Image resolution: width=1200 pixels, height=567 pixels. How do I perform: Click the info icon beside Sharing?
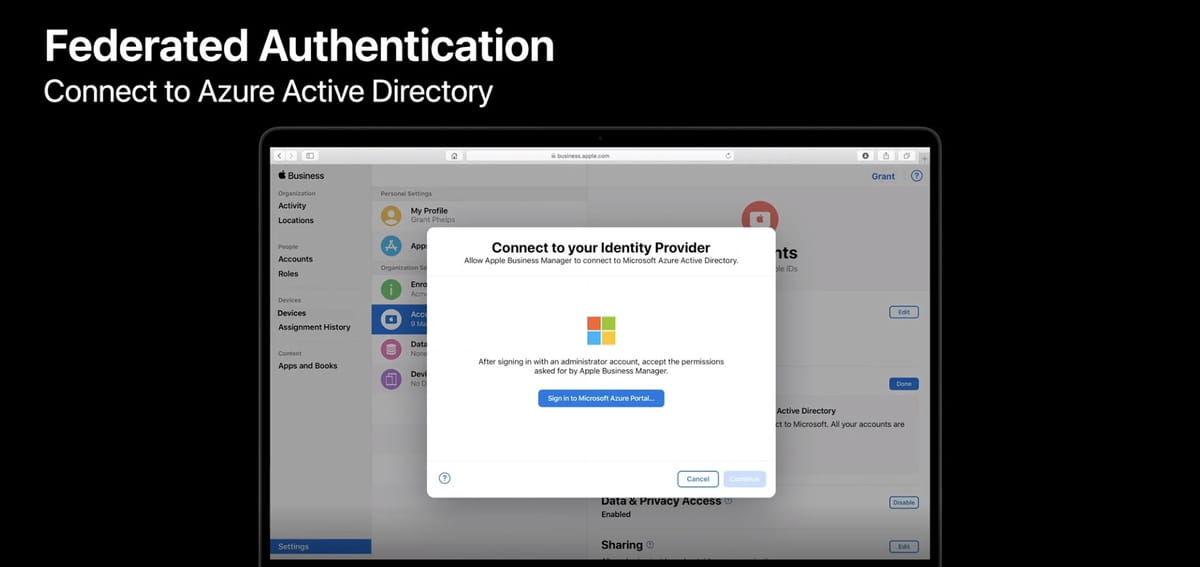click(650, 545)
